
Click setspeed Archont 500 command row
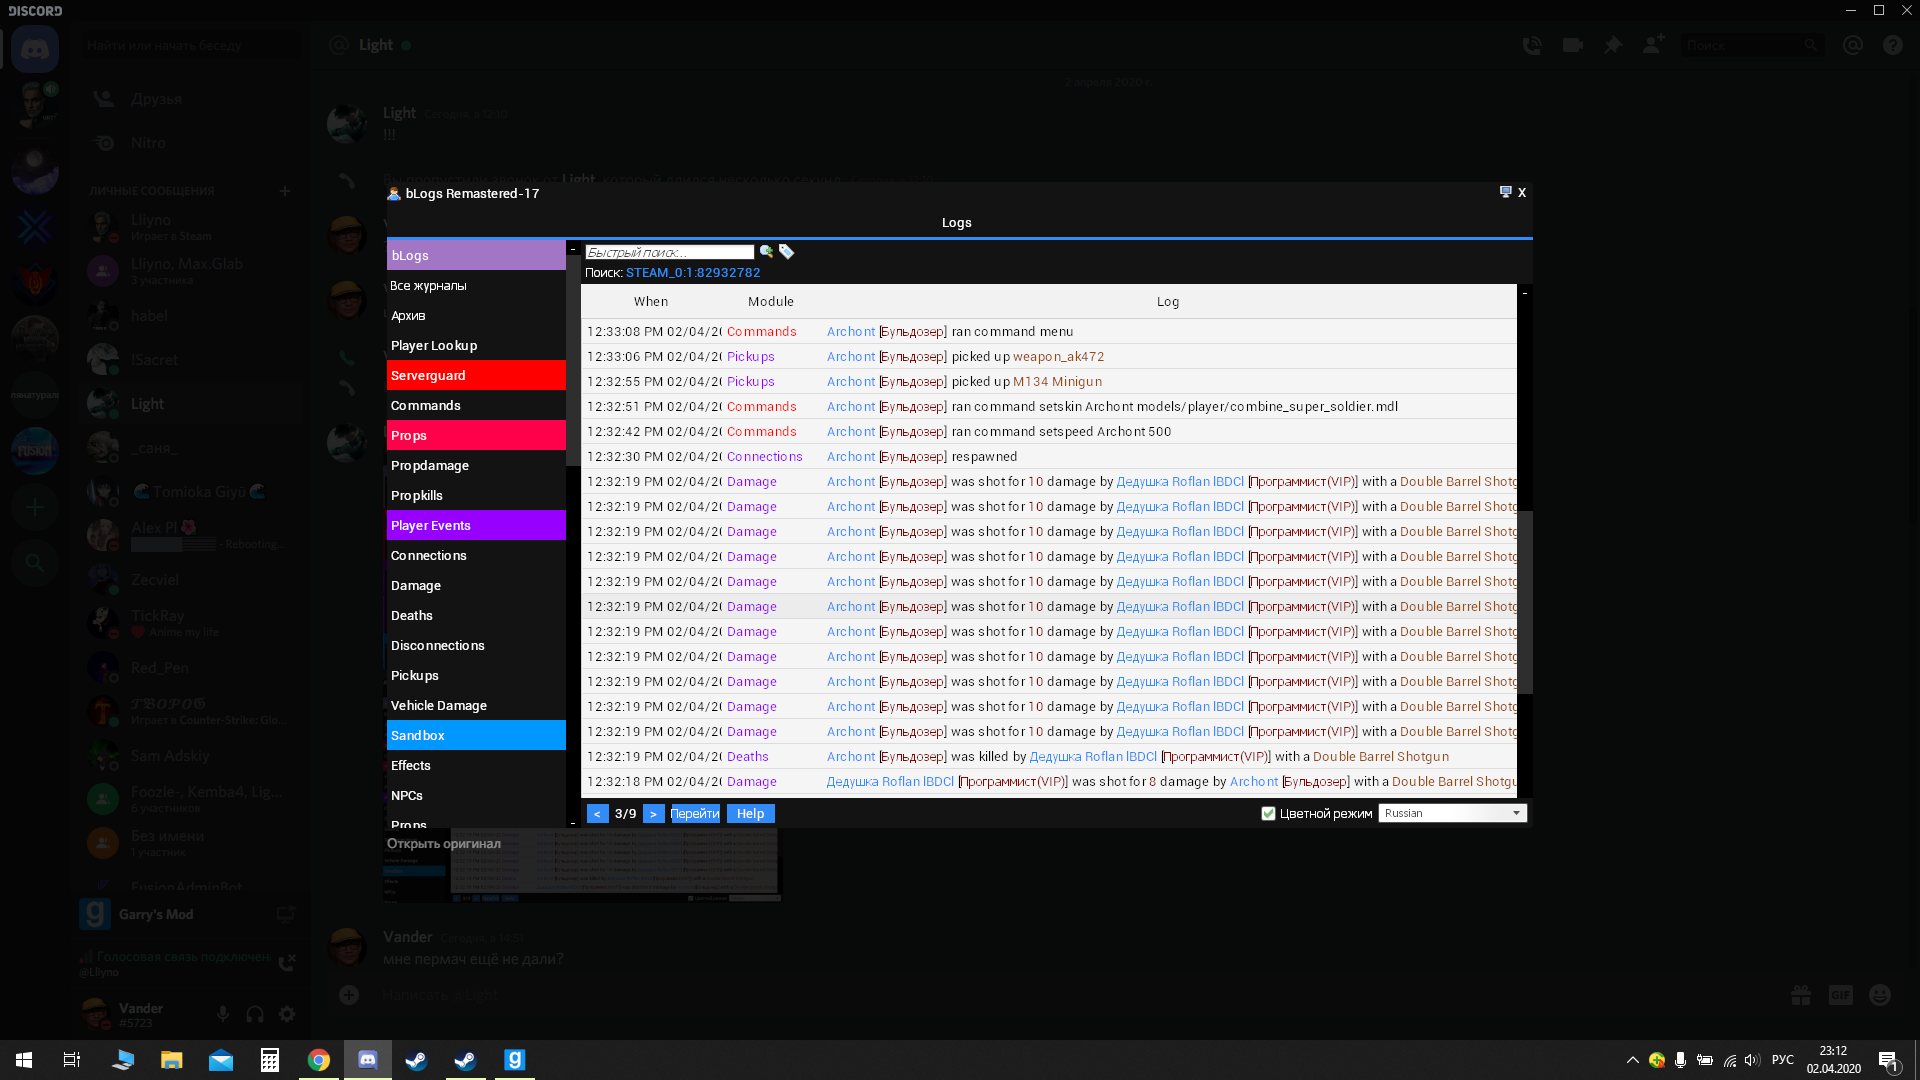coord(1049,431)
